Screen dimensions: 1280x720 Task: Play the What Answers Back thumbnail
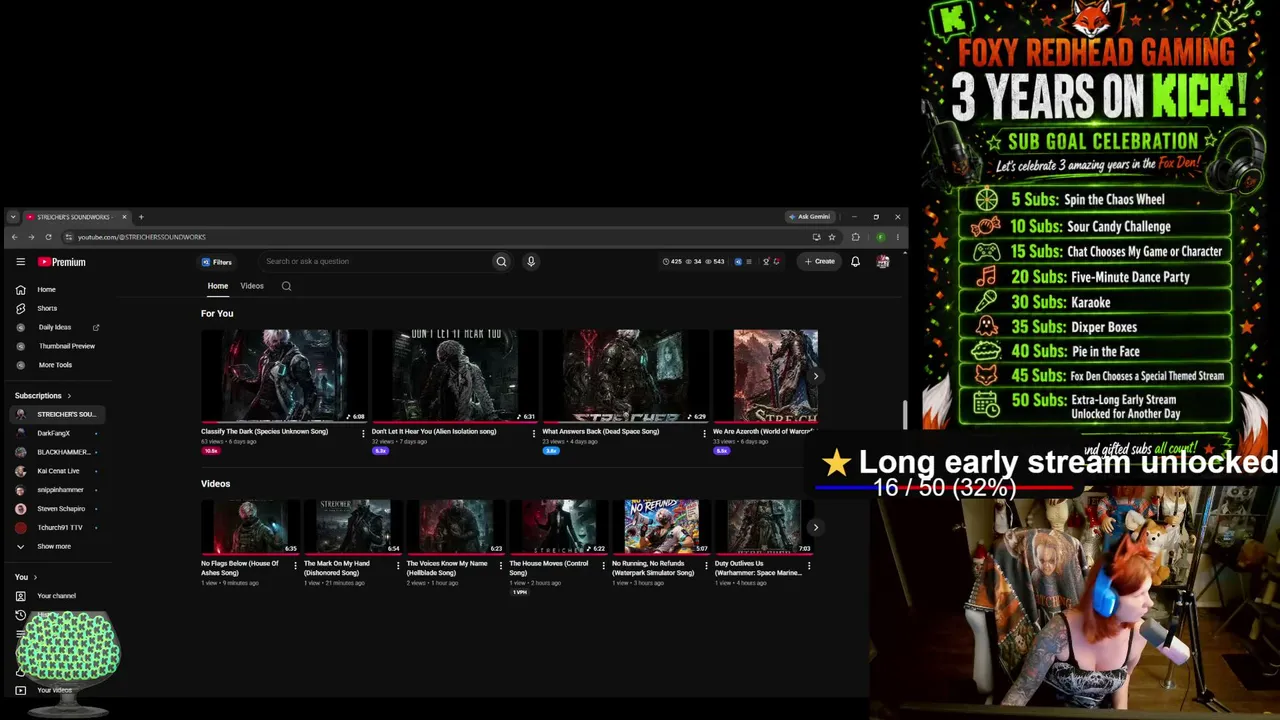click(x=626, y=376)
